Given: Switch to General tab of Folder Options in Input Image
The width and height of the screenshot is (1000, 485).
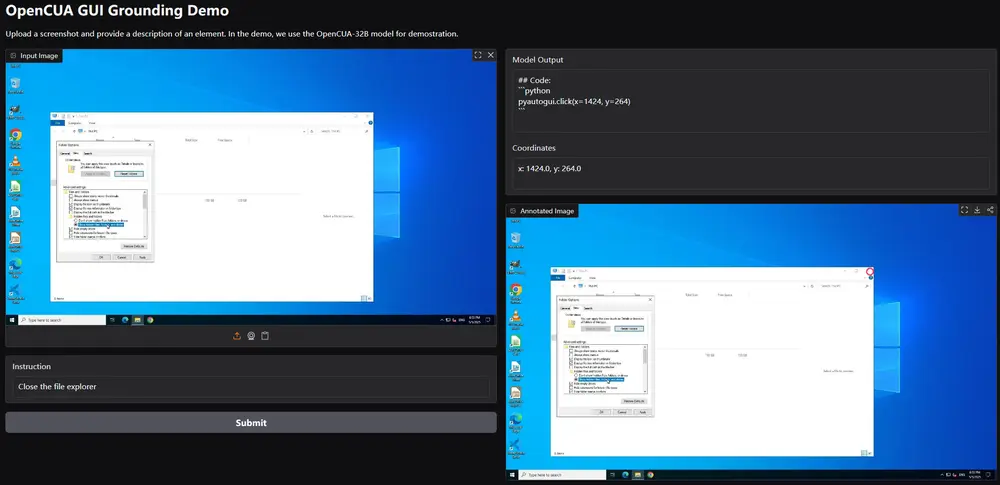Looking at the screenshot, I should [64, 154].
